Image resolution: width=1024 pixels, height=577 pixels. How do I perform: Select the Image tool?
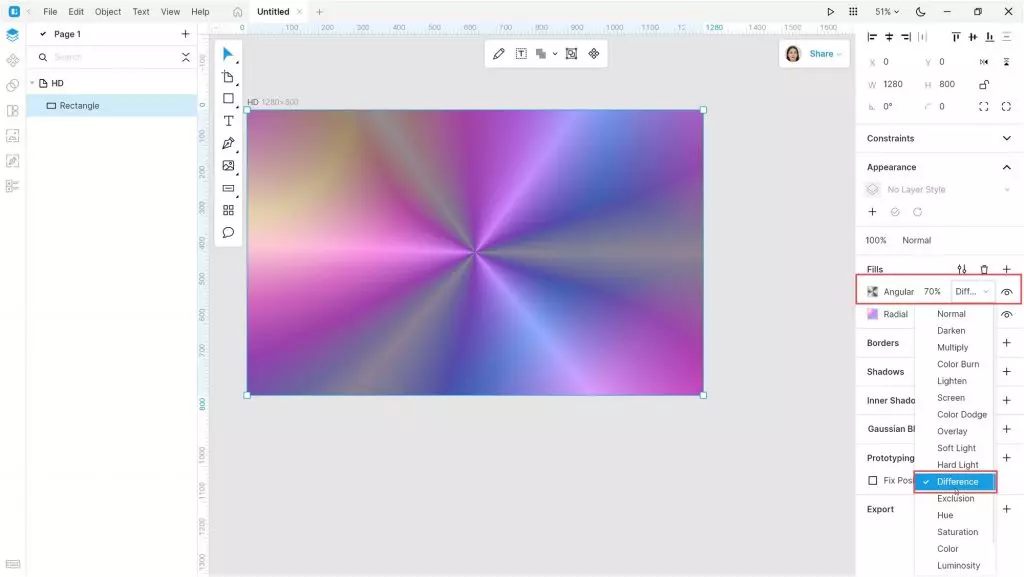[x=228, y=166]
